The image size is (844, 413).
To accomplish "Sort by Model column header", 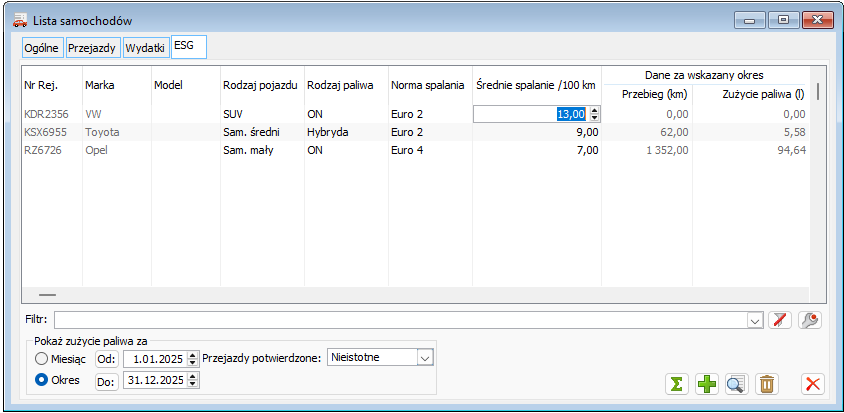I will (x=186, y=85).
